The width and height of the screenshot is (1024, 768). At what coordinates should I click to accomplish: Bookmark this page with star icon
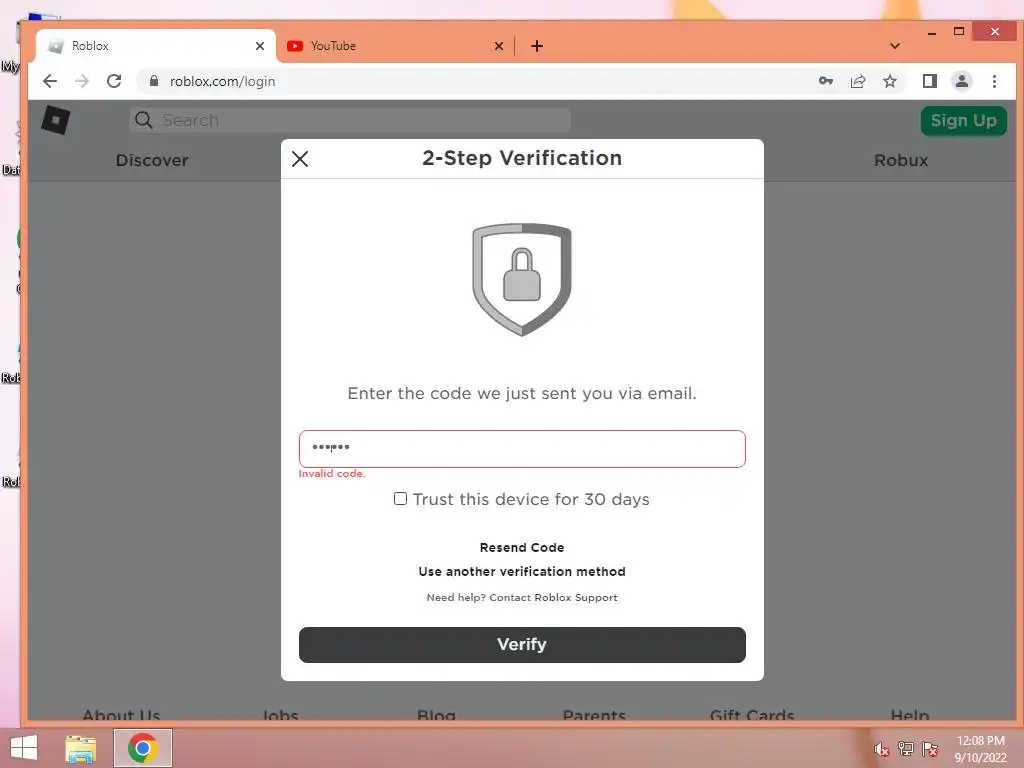pyautogui.click(x=889, y=81)
